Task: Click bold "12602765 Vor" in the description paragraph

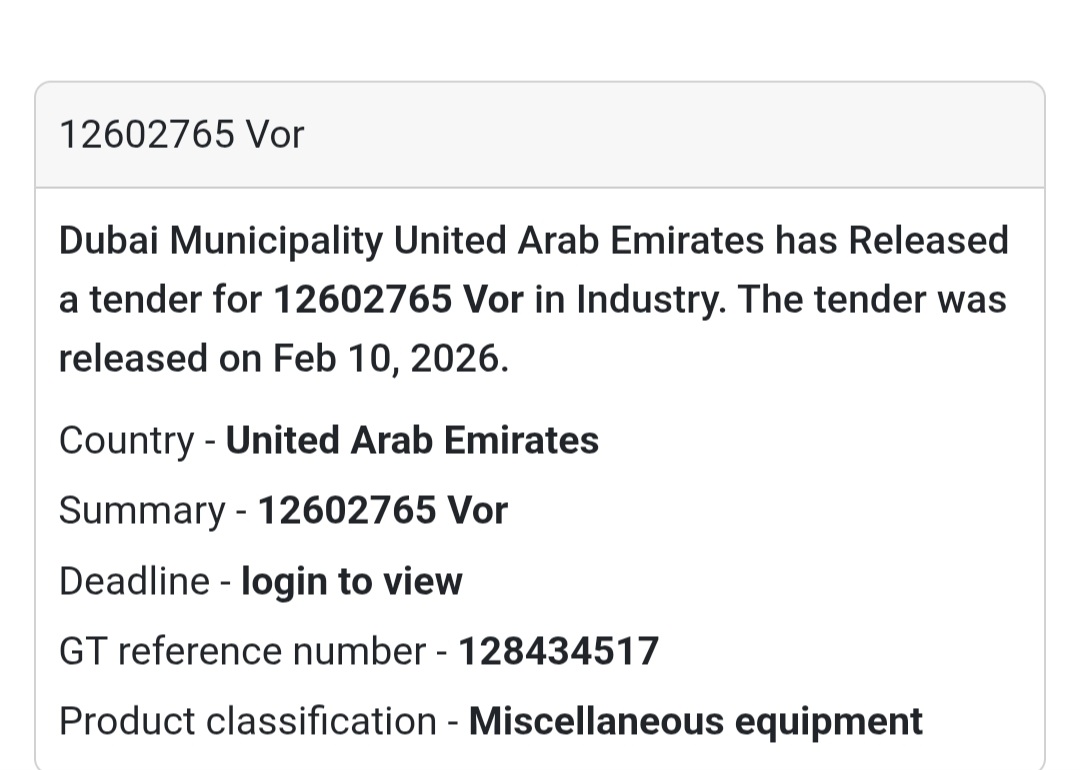Action: [x=398, y=300]
